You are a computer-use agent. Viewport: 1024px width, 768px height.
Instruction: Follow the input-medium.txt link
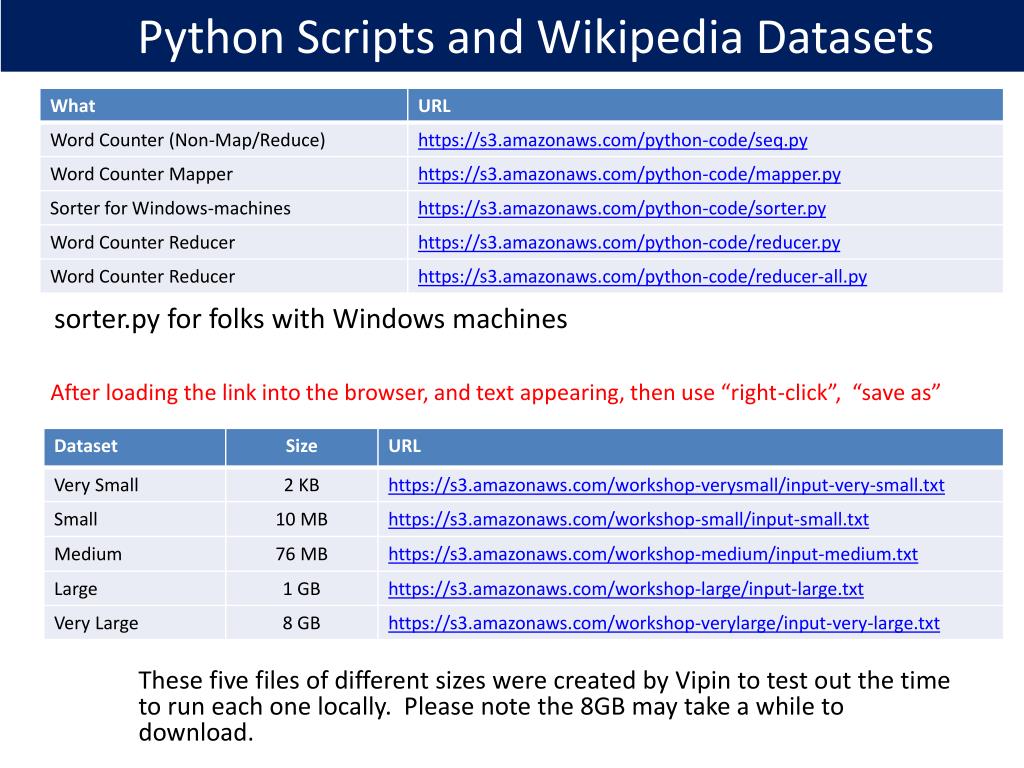point(653,554)
